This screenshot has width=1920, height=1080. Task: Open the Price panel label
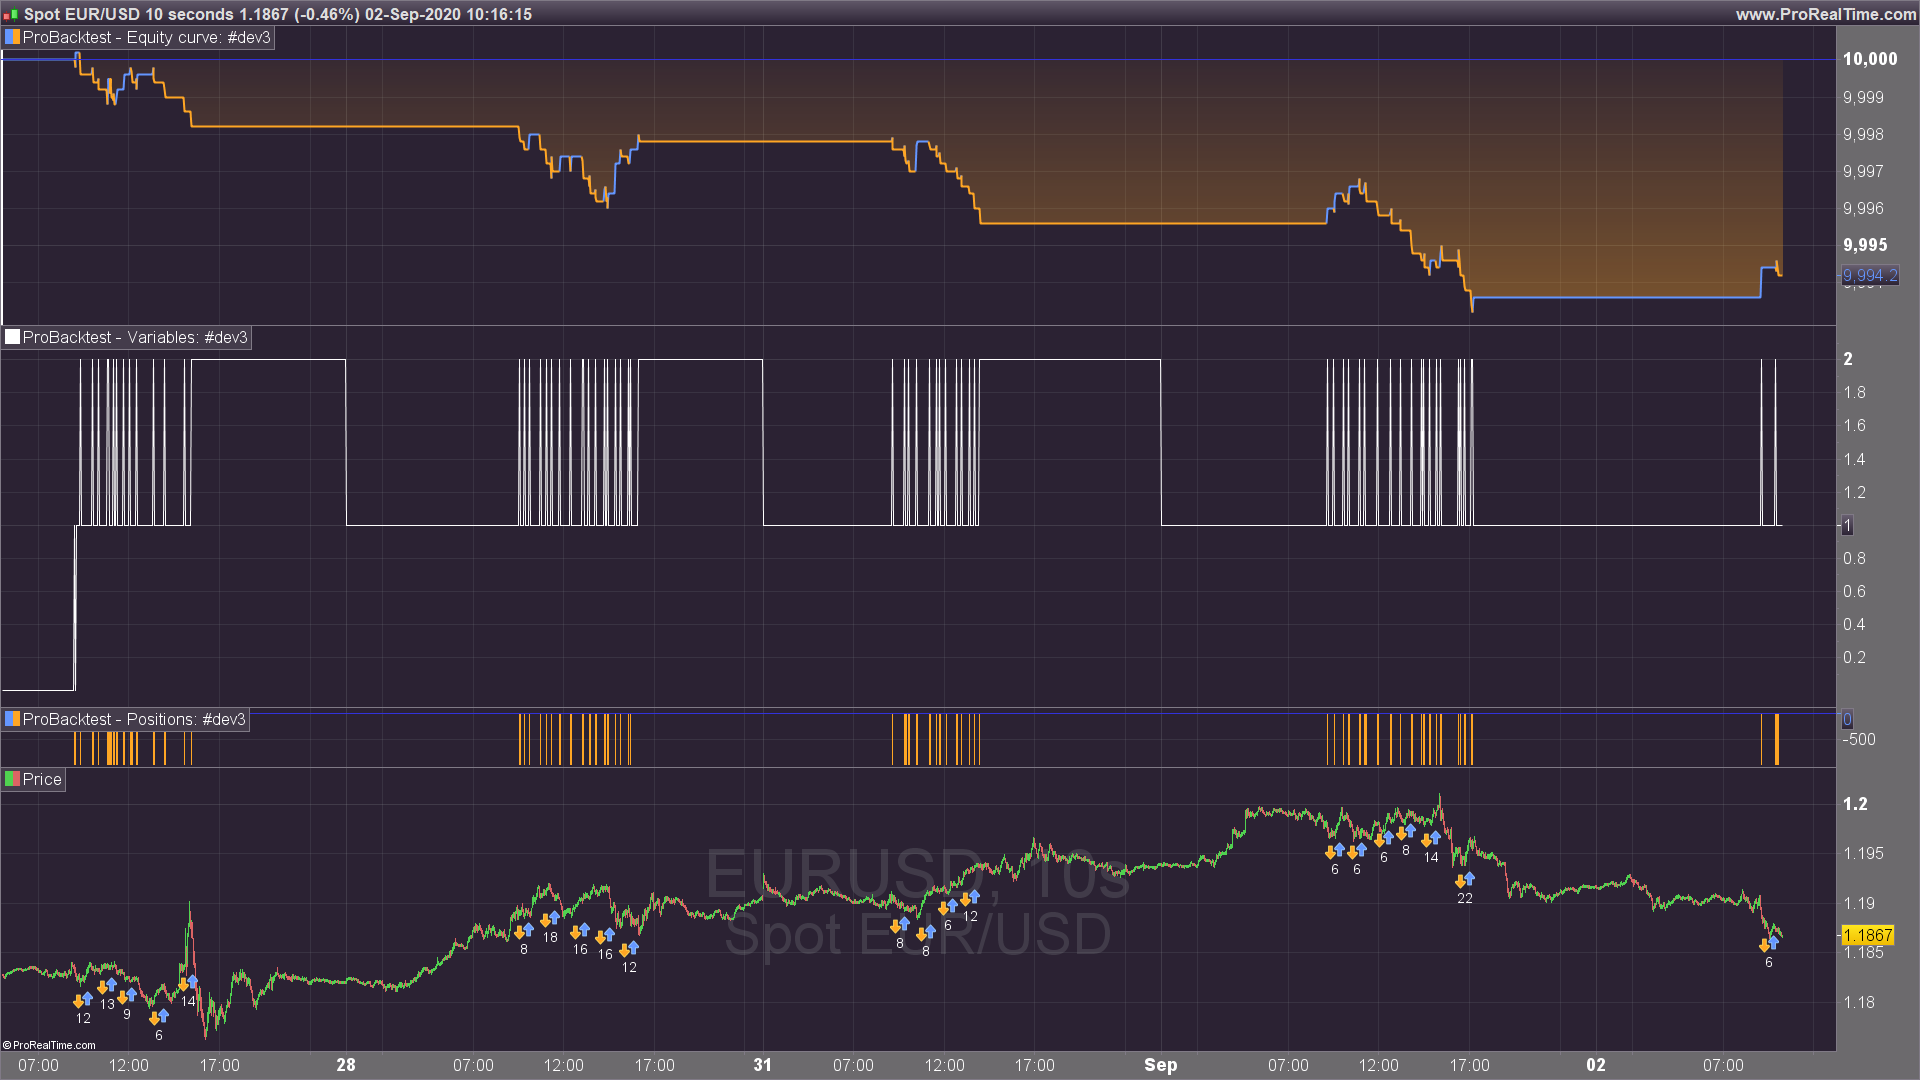click(42, 779)
